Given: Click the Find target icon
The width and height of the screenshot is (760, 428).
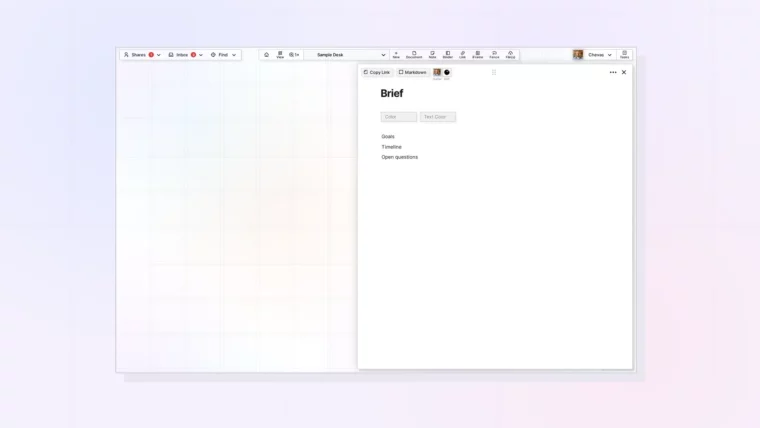Looking at the screenshot, I should tap(213, 55).
